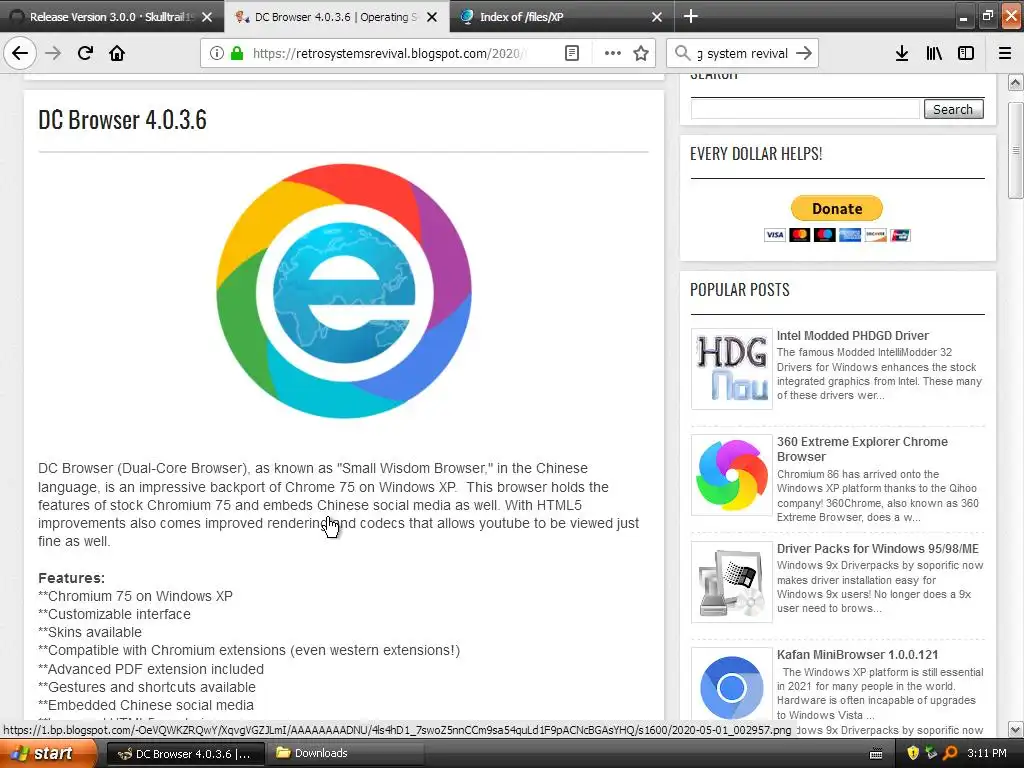Open the Intel Modded PHDGD Driver post
This screenshot has height=768, width=1024.
[x=852, y=335]
